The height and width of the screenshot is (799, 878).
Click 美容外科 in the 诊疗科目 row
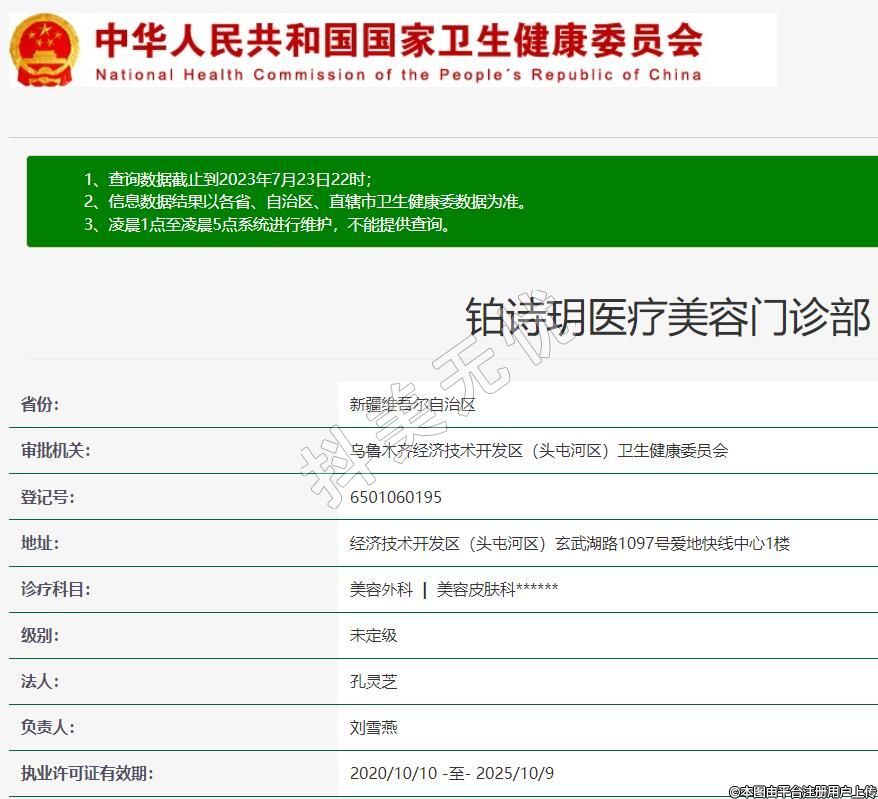pyautogui.click(x=381, y=589)
